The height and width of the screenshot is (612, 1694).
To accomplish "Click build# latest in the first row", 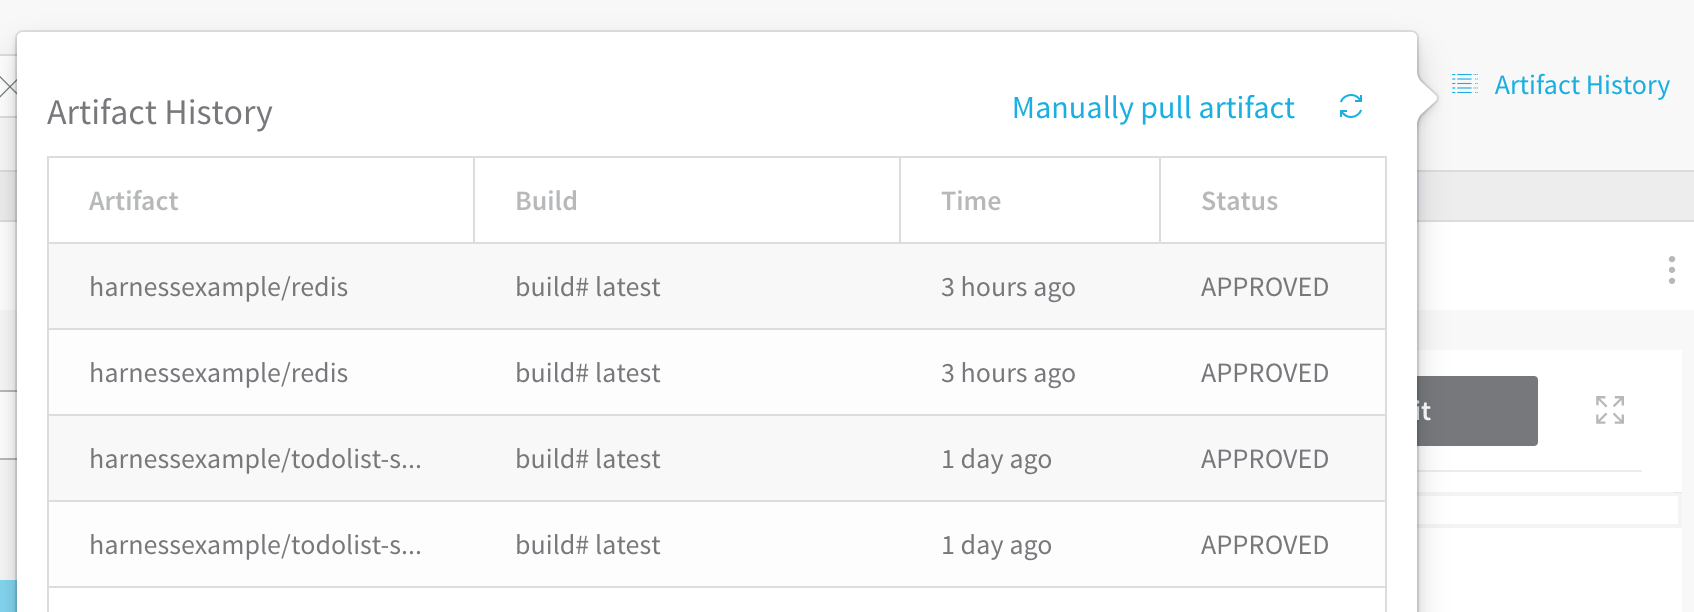I will point(588,287).
